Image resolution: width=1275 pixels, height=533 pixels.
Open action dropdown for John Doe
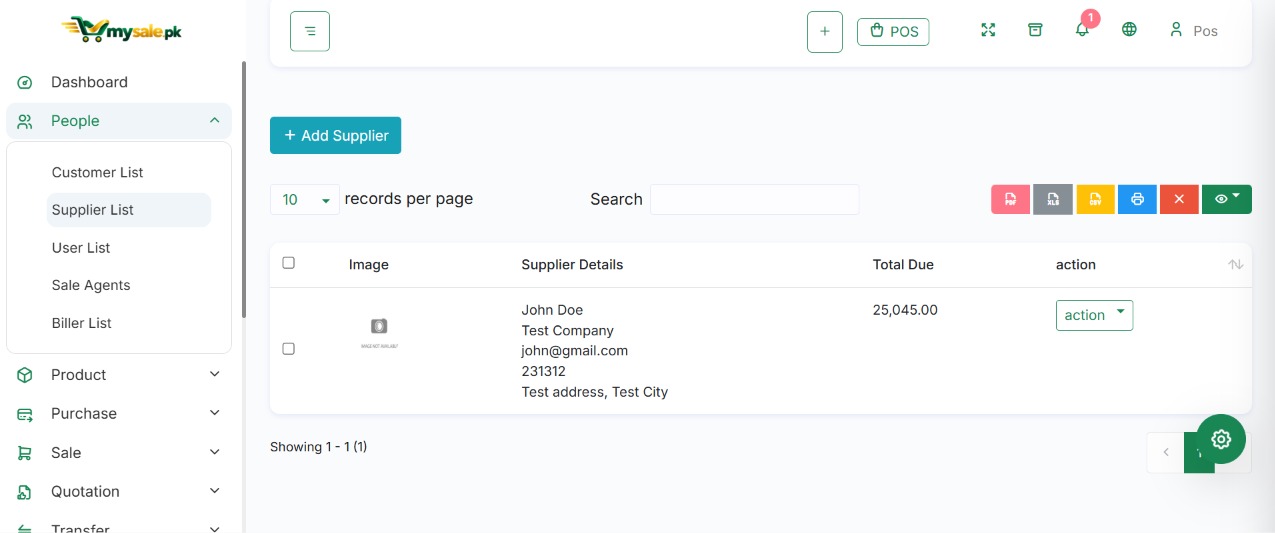[x=1094, y=315]
